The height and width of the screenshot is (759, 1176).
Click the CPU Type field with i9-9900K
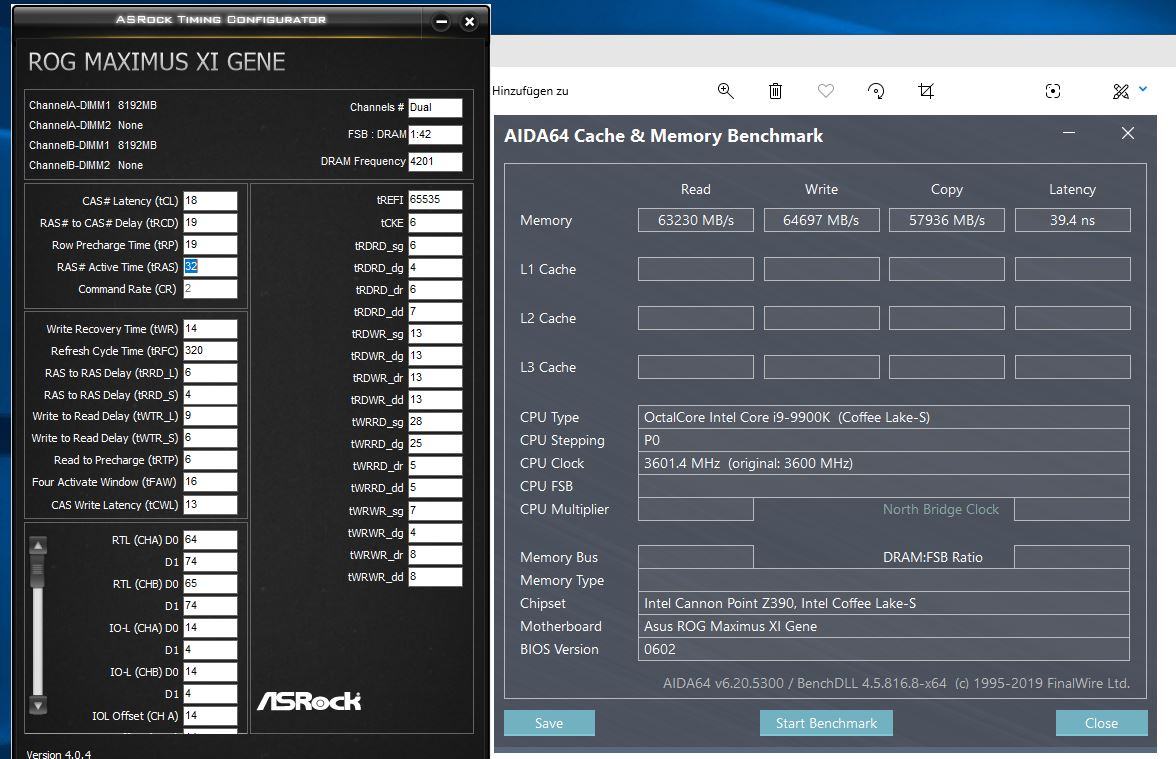(884, 417)
